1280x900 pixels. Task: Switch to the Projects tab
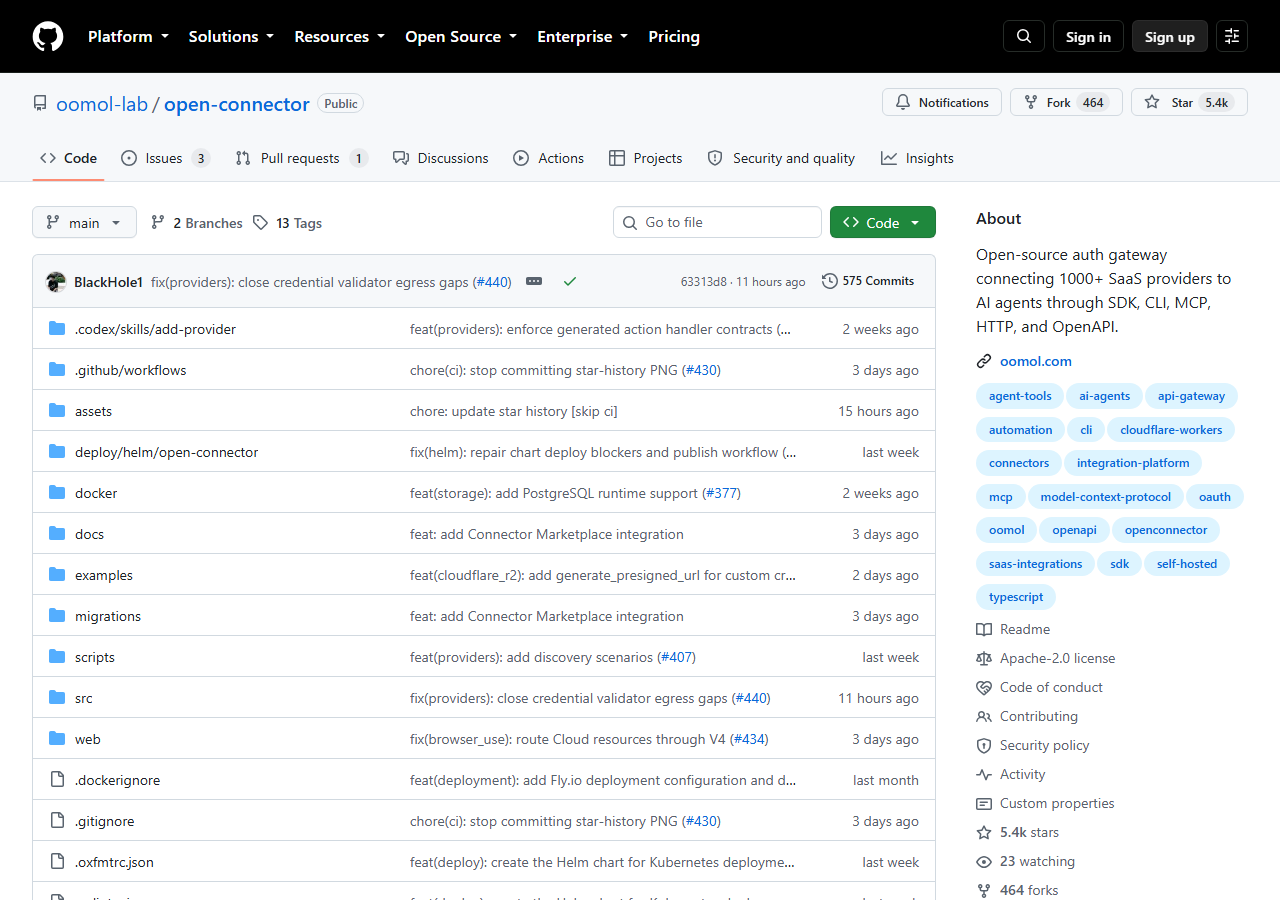645,158
